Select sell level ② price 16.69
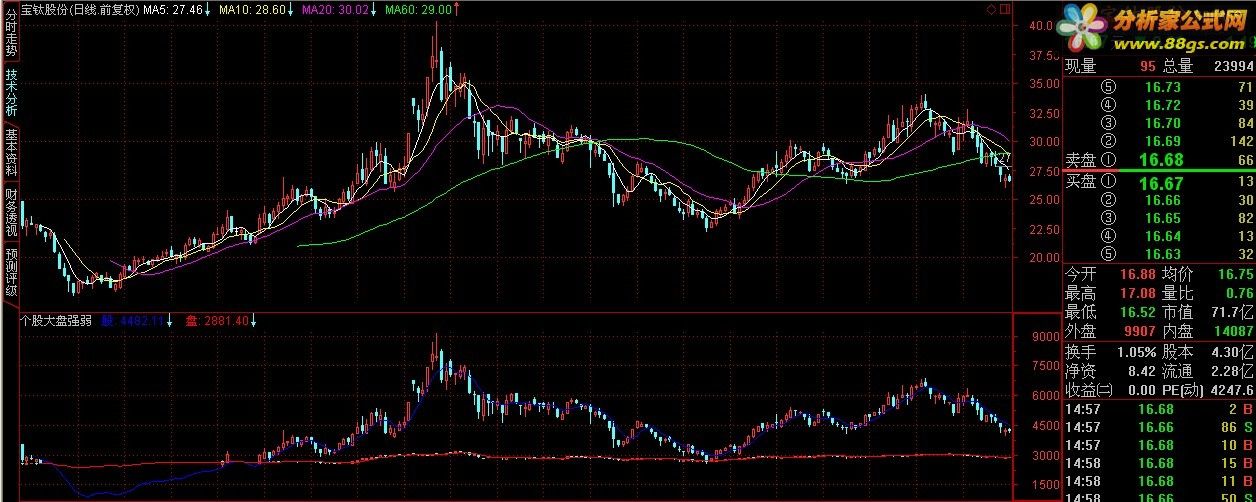Image resolution: width=1256 pixels, height=502 pixels. pos(1162,141)
